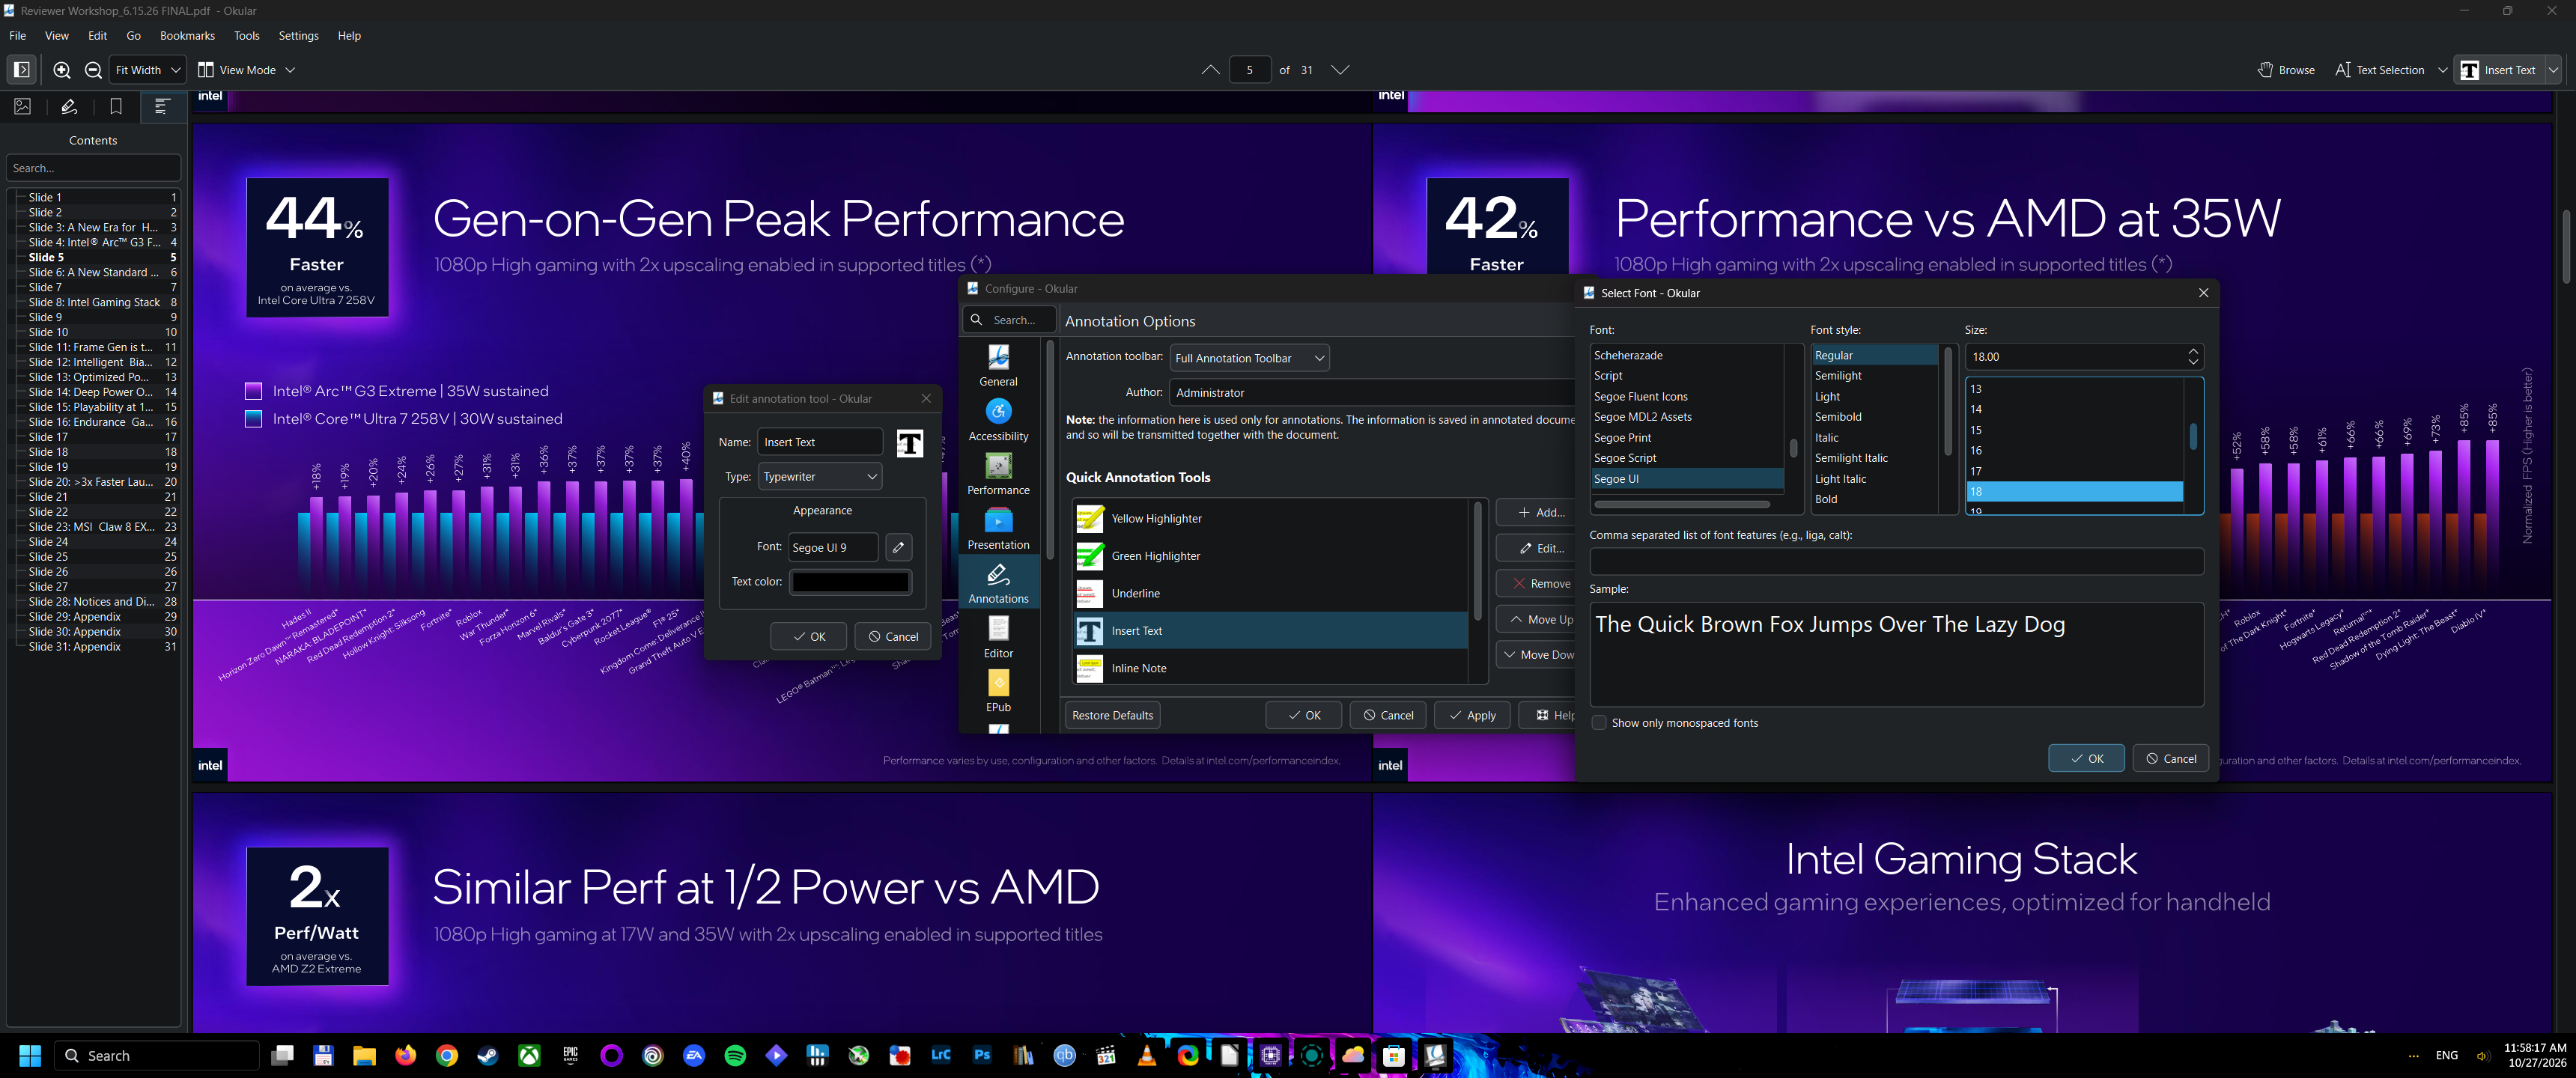2576x1078 pixels.
Task: Click the black Text color swatch
Action: (850, 582)
